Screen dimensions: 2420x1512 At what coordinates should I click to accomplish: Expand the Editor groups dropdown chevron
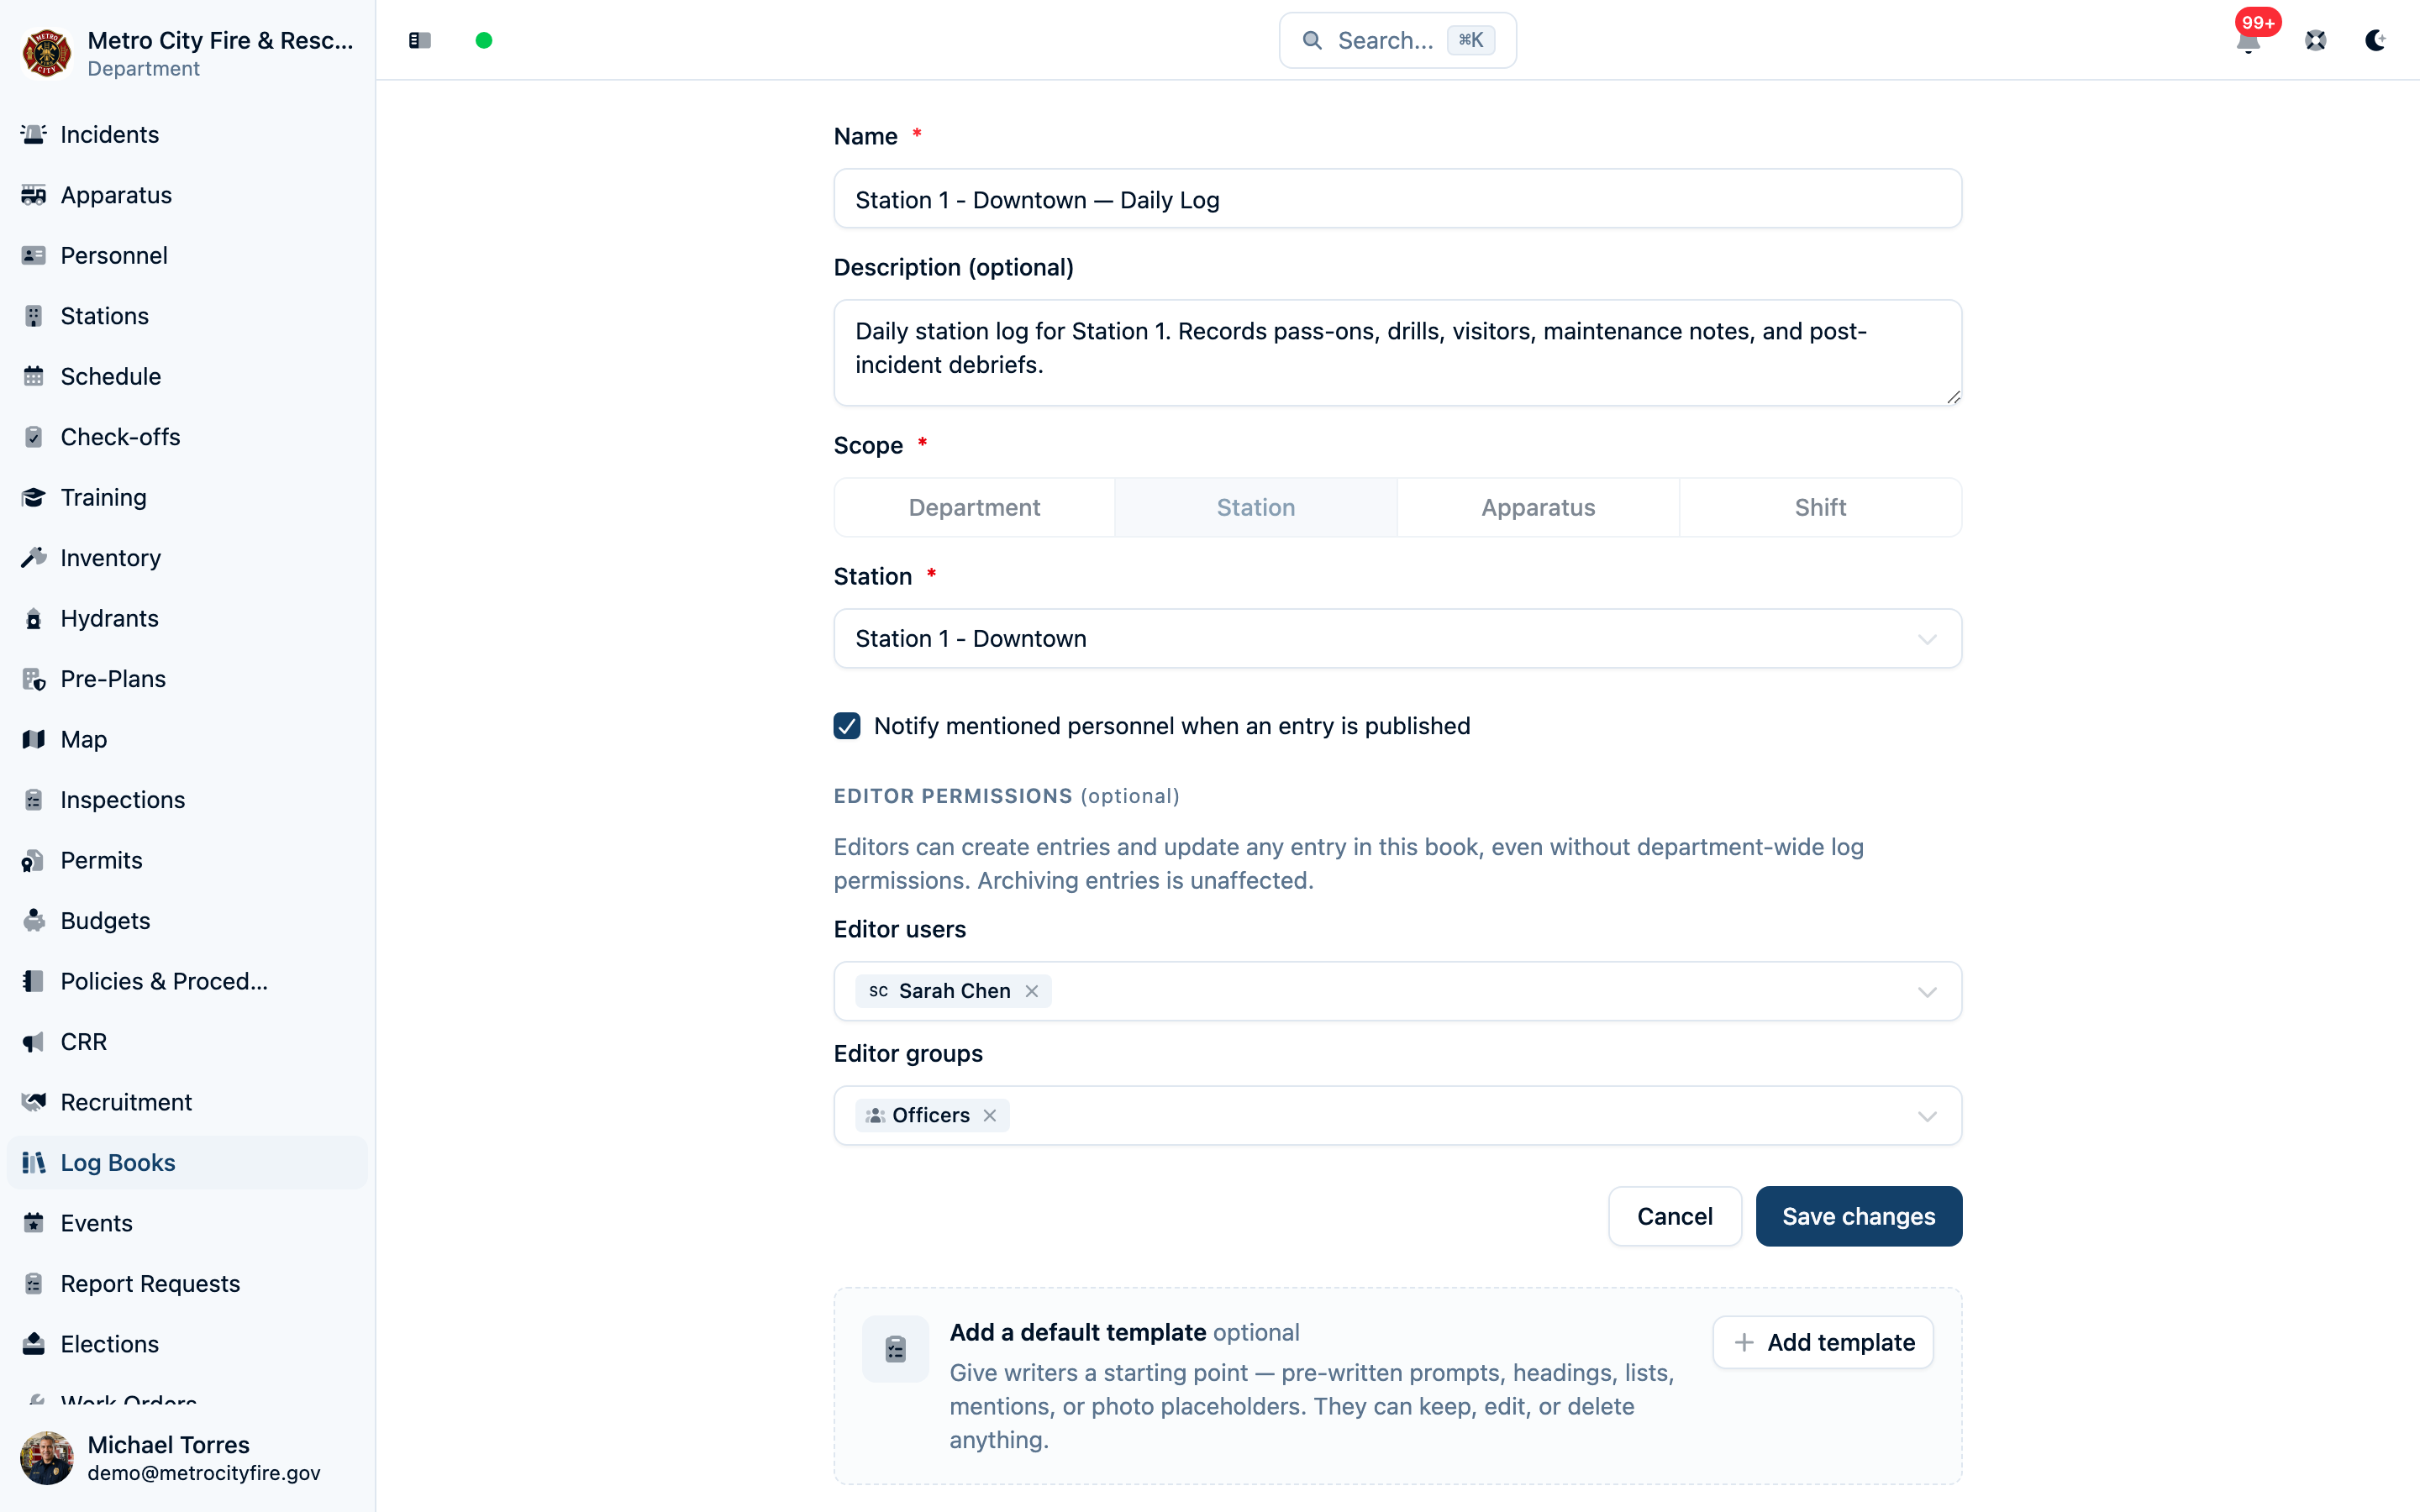(x=1927, y=1116)
